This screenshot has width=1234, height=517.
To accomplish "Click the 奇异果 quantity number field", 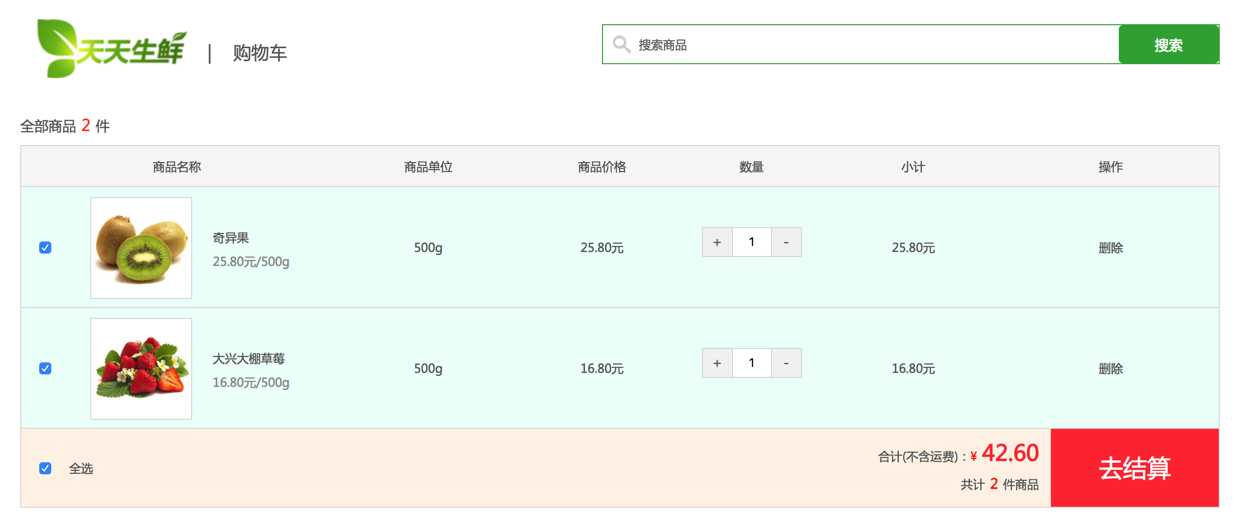I will (751, 242).
